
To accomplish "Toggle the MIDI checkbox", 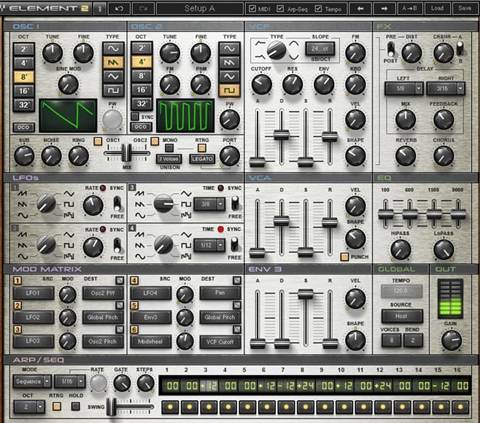I will [253, 8].
